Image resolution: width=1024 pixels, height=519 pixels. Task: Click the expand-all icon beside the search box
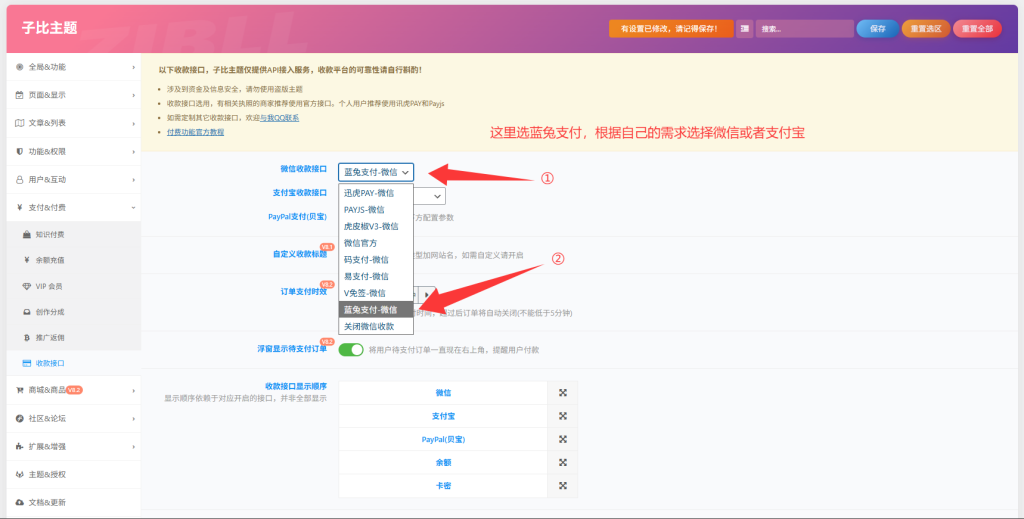coord(744,29)
